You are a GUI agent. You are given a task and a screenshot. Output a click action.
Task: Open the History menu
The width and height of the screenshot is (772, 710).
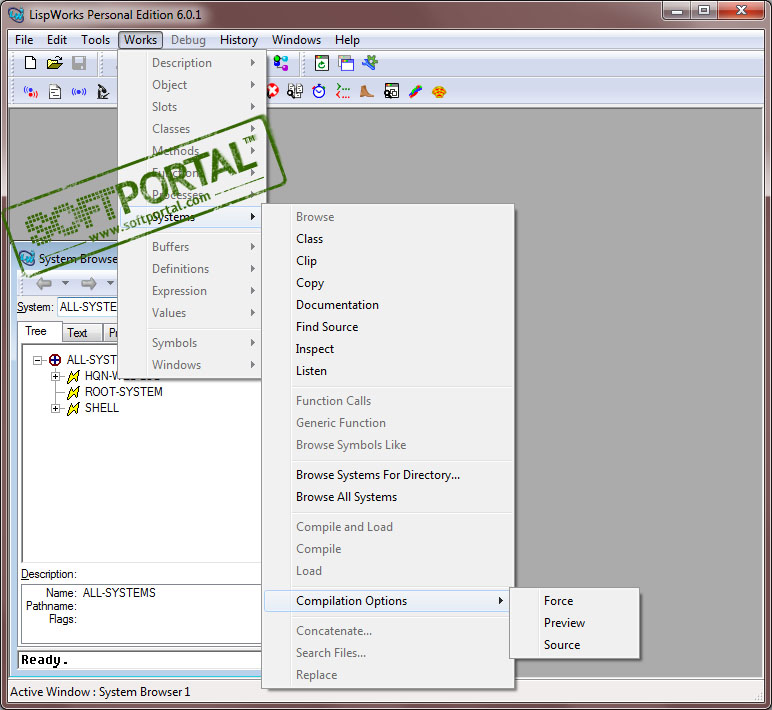[239, 40]
